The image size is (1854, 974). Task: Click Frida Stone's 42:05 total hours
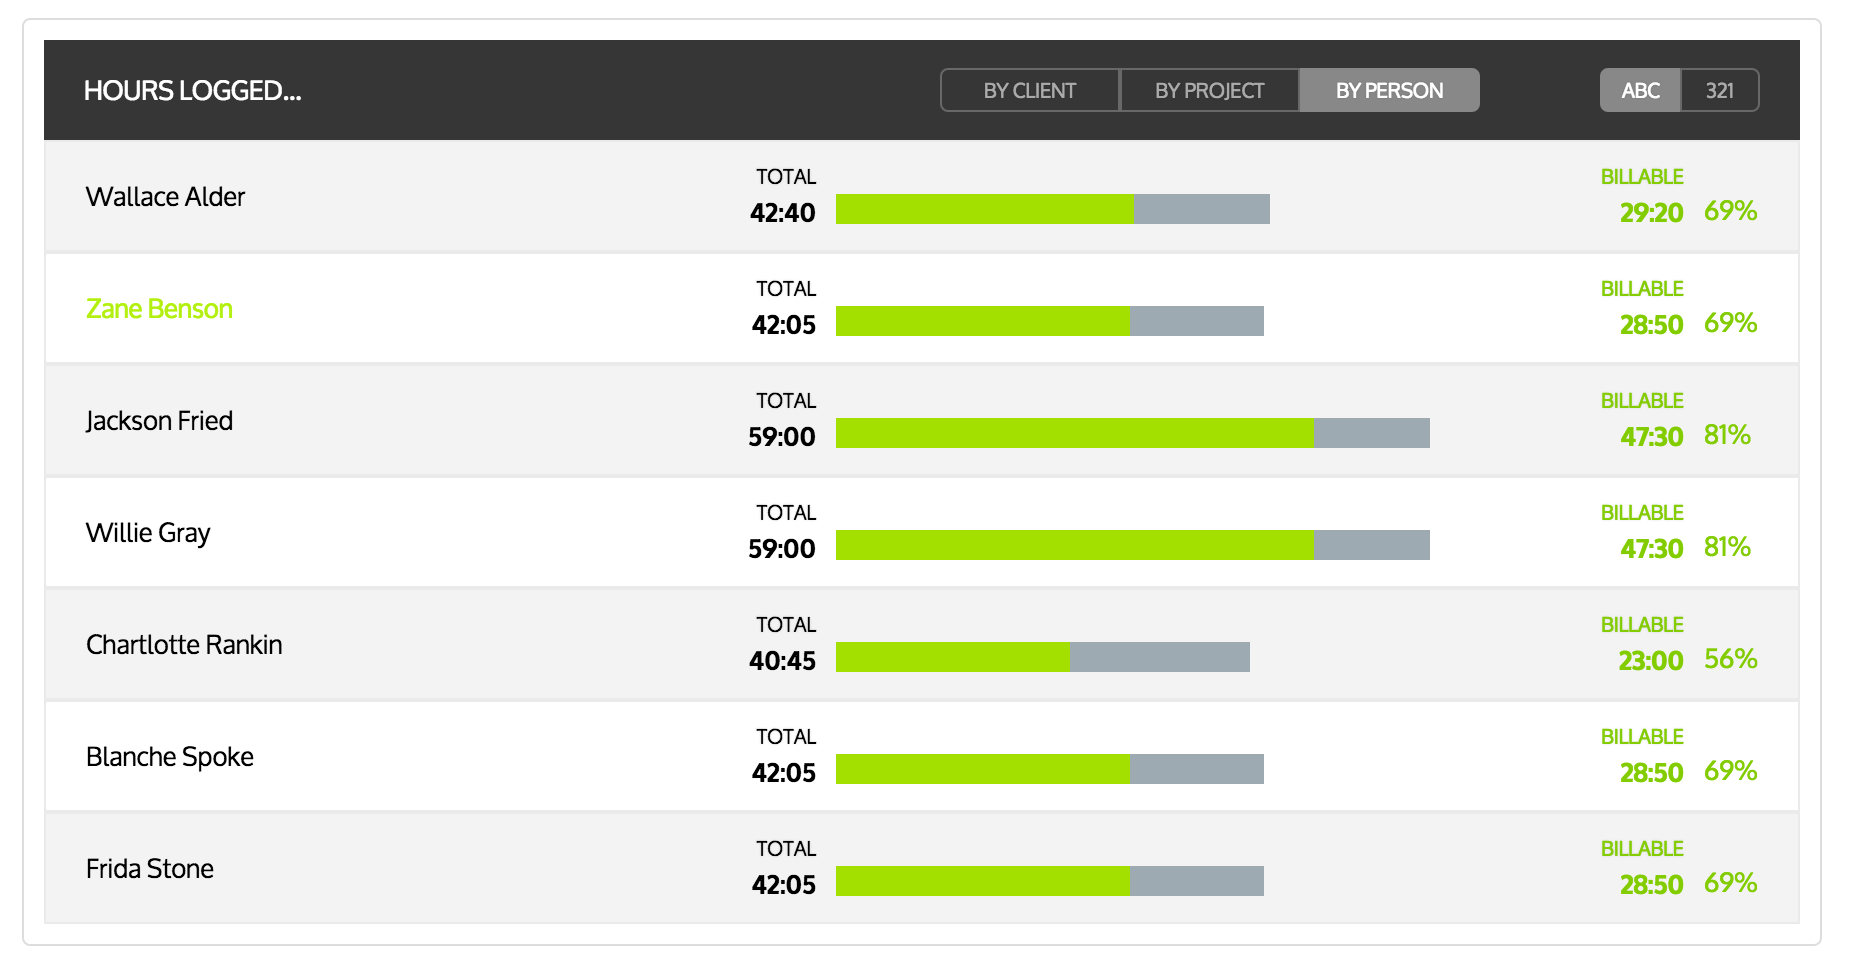[783, 885]
